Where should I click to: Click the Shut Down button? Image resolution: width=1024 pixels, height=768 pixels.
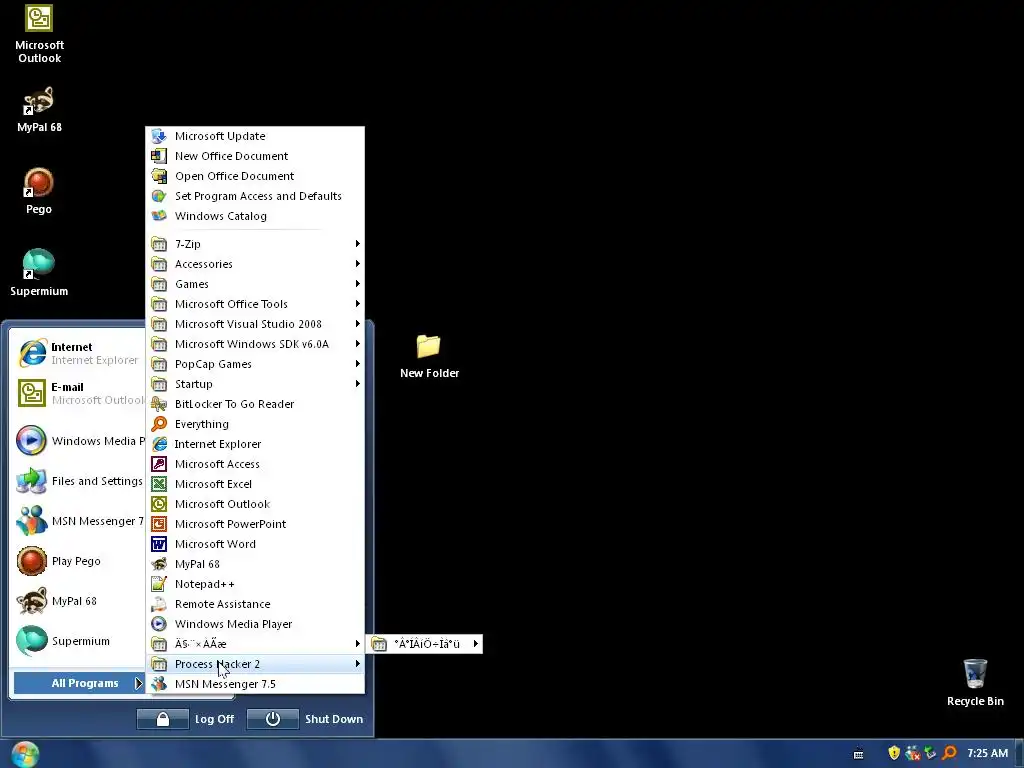[x=306, y=719]
